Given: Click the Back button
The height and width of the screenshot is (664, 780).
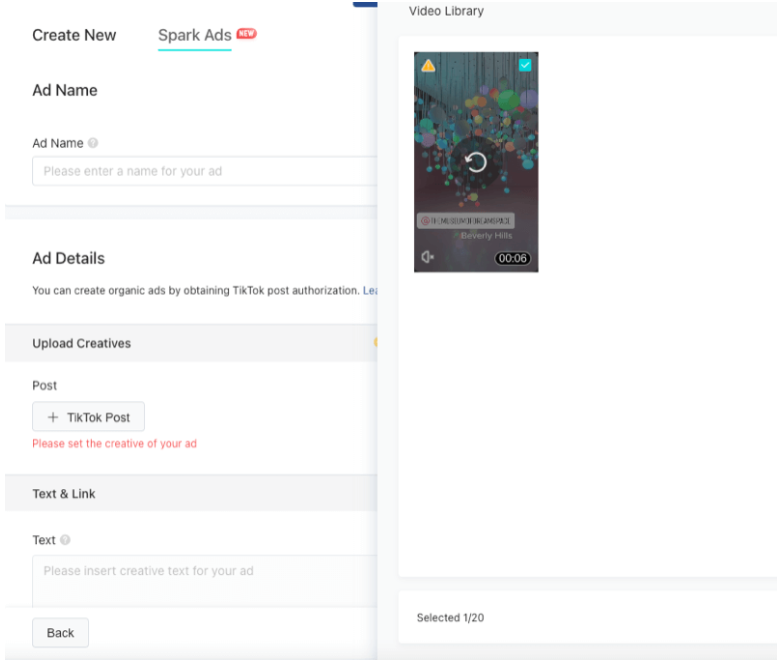Looking at the screenshot, I should coord(61,633).
